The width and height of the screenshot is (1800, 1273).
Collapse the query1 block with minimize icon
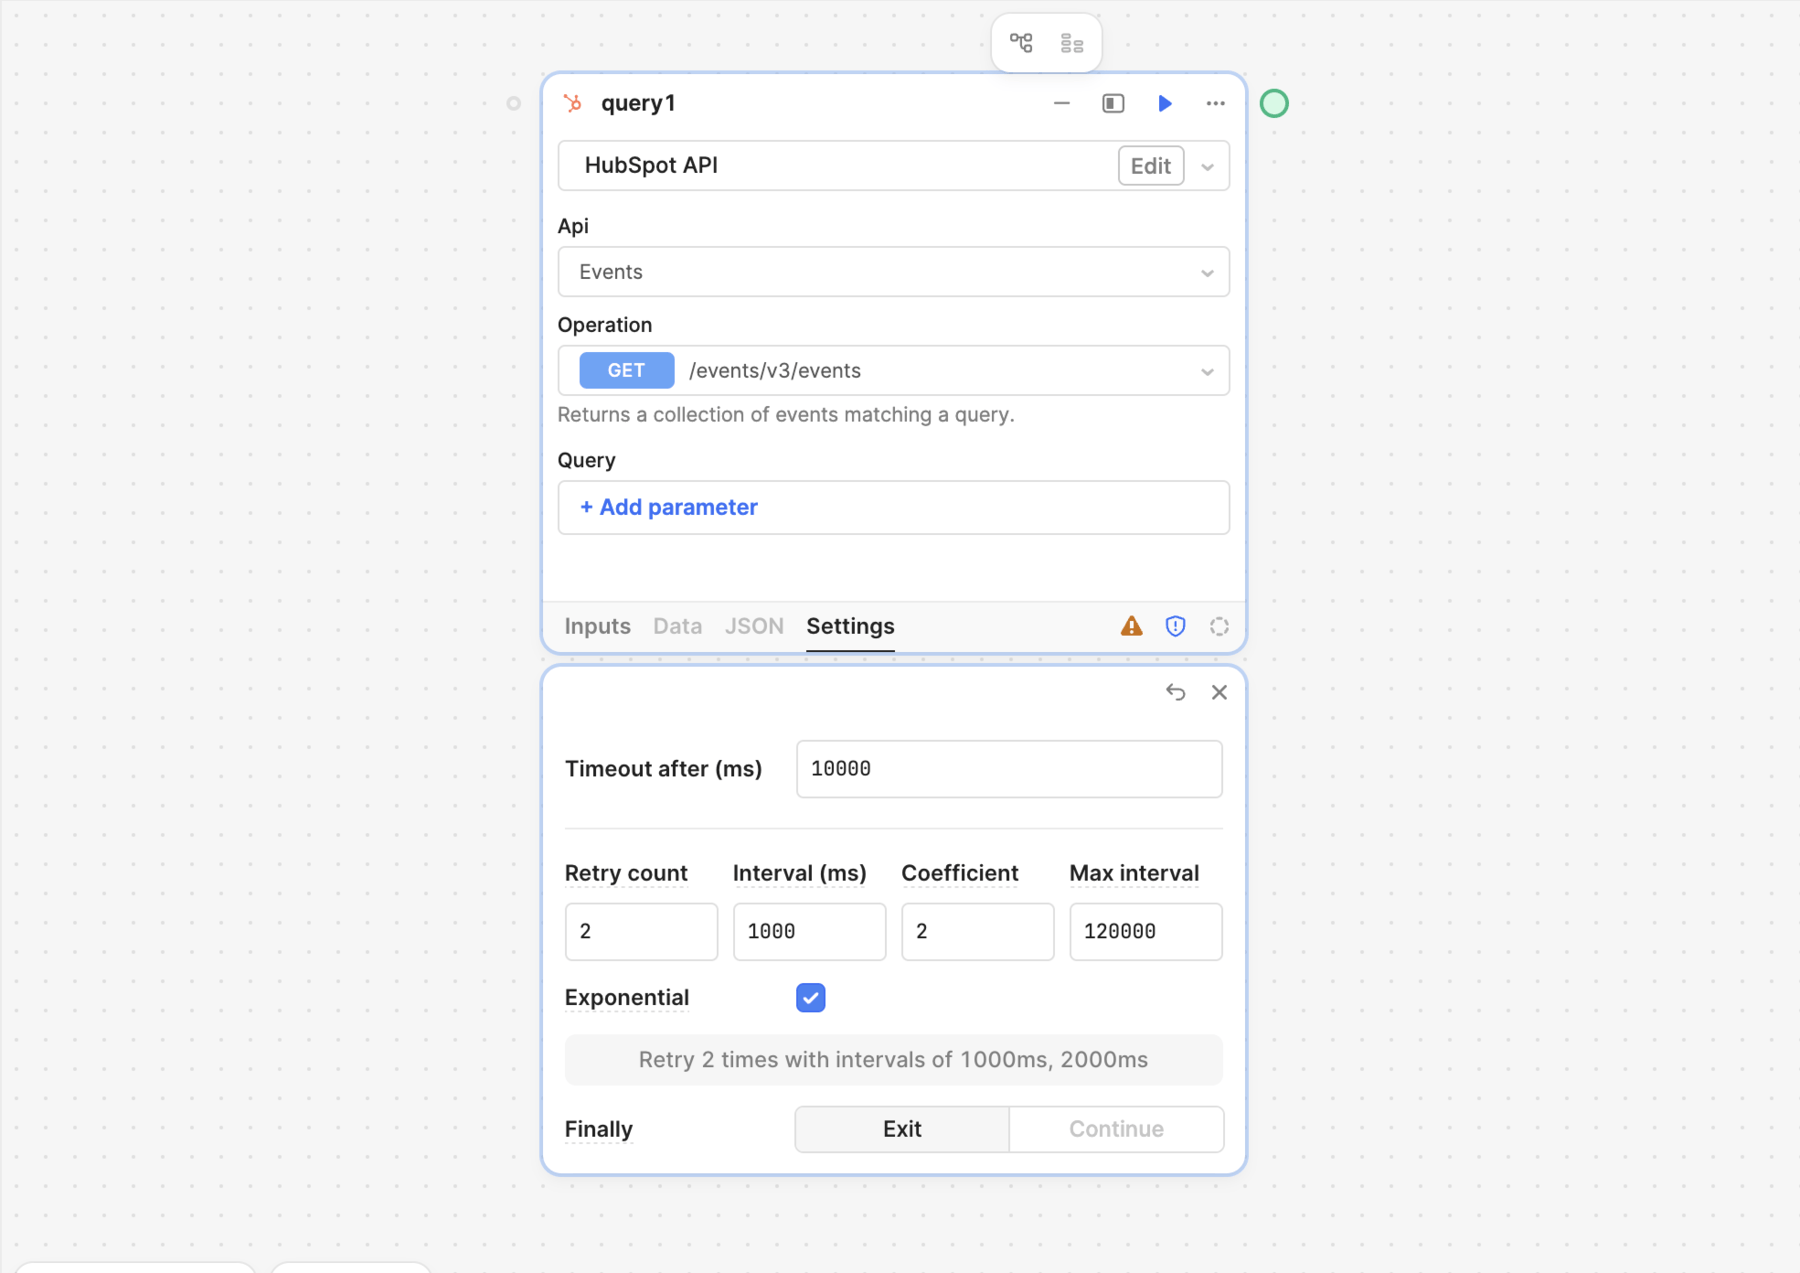pyautogui.click(x=1062, y=103)
